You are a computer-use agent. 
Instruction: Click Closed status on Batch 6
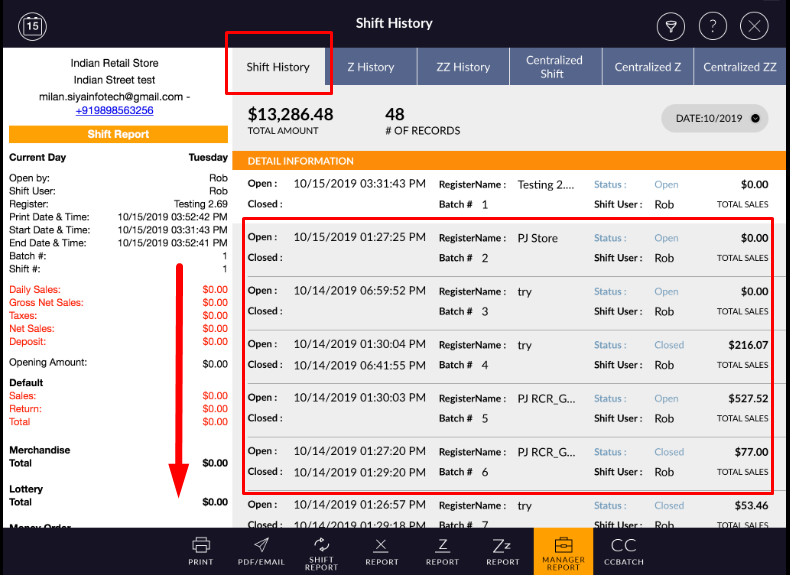(x=669, y=452)
